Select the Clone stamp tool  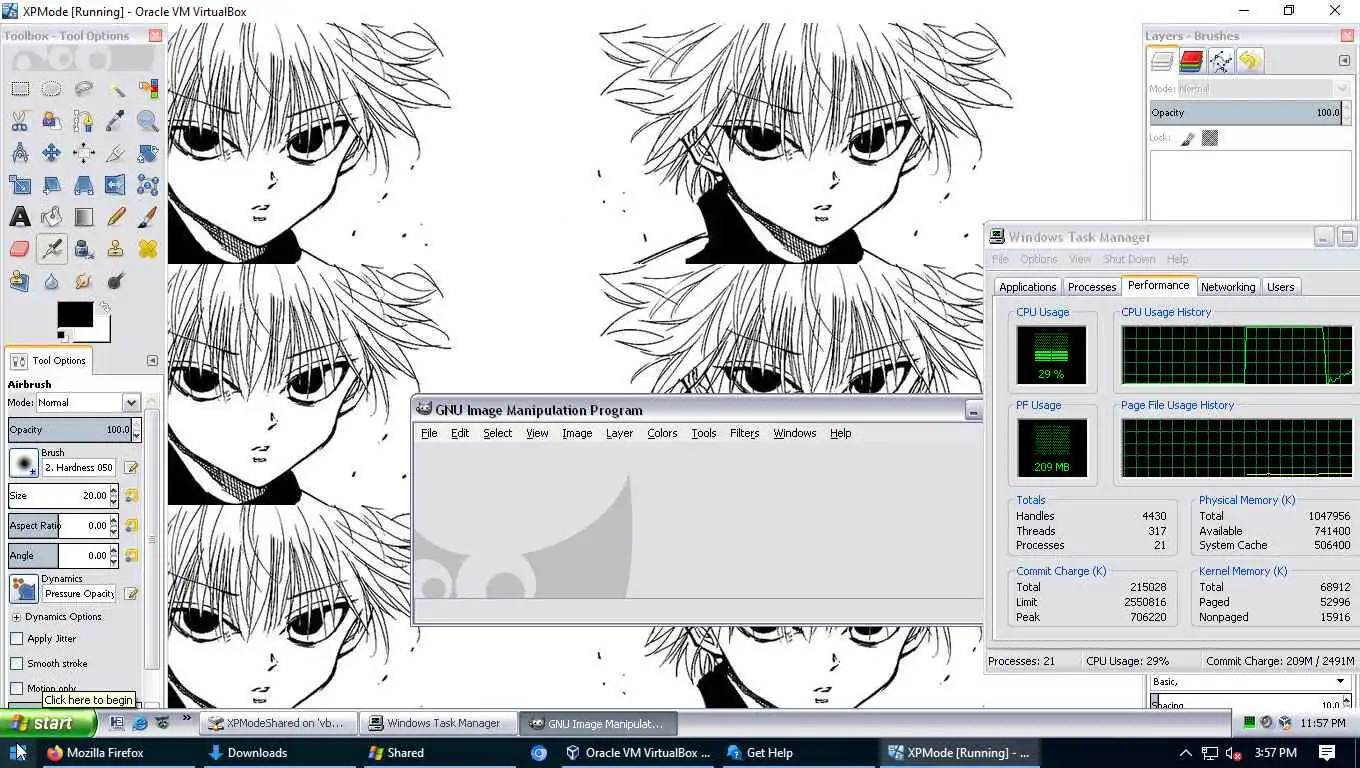[x=115, y=249]
